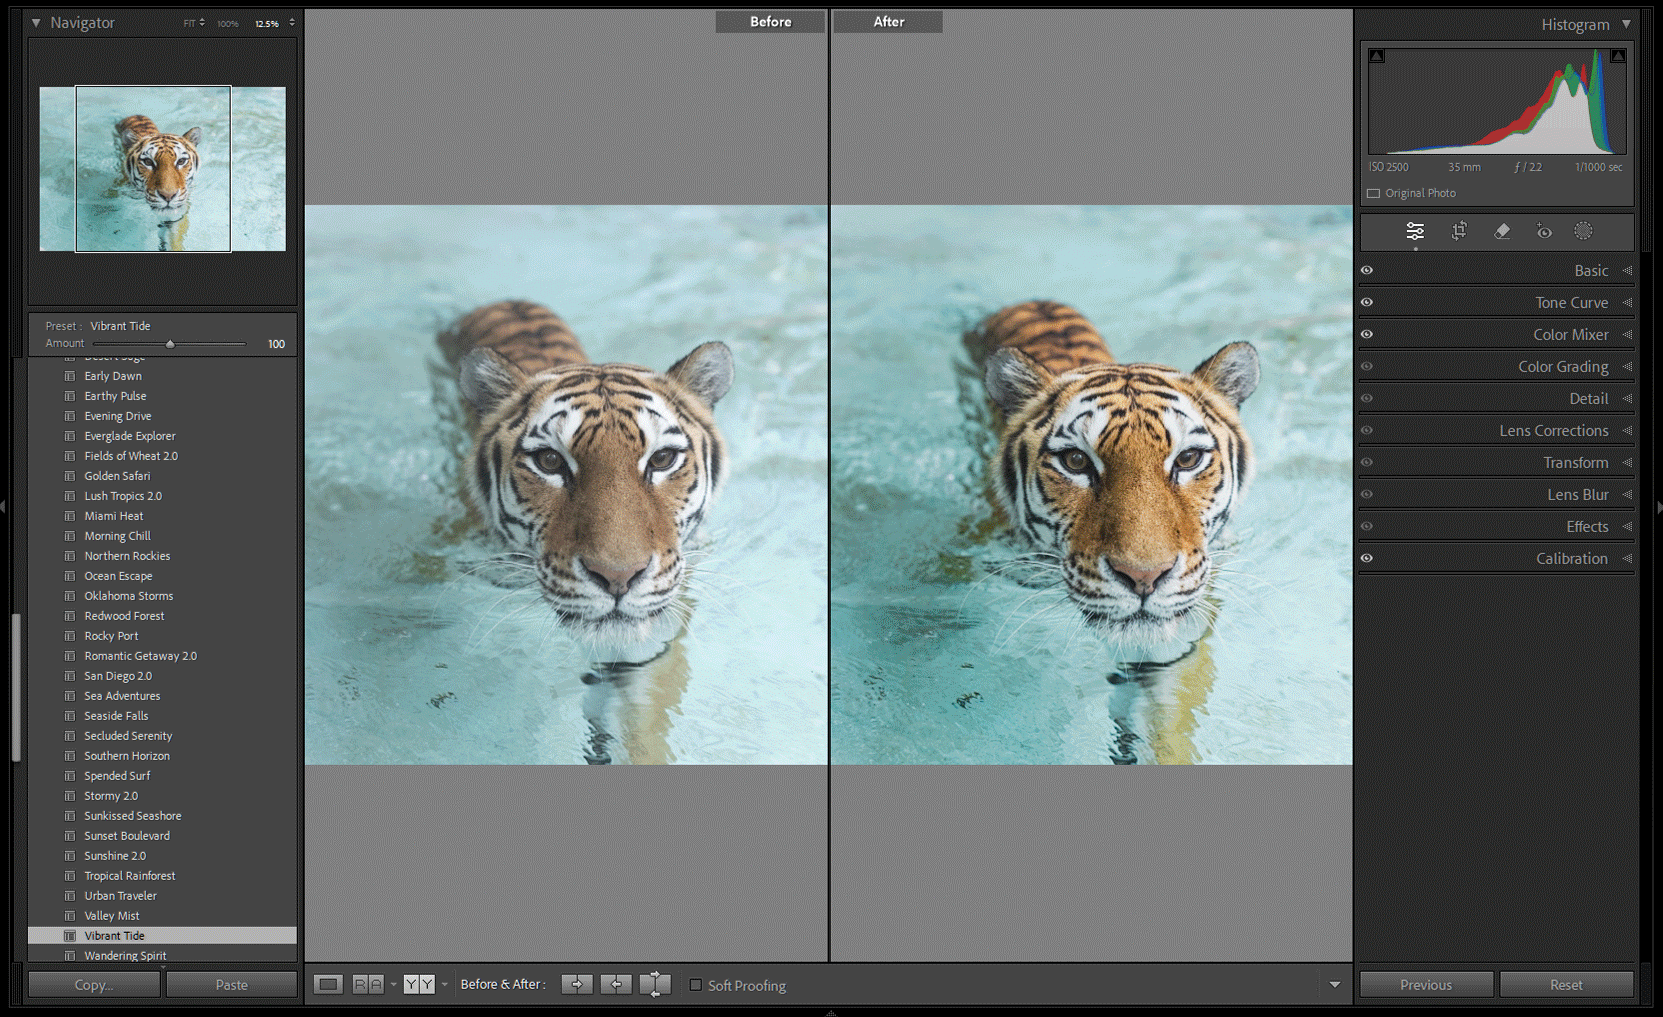This screenshot has width=1663, height=1017.
Task: Check the Original Photo box
Action: pos(1372,192)
